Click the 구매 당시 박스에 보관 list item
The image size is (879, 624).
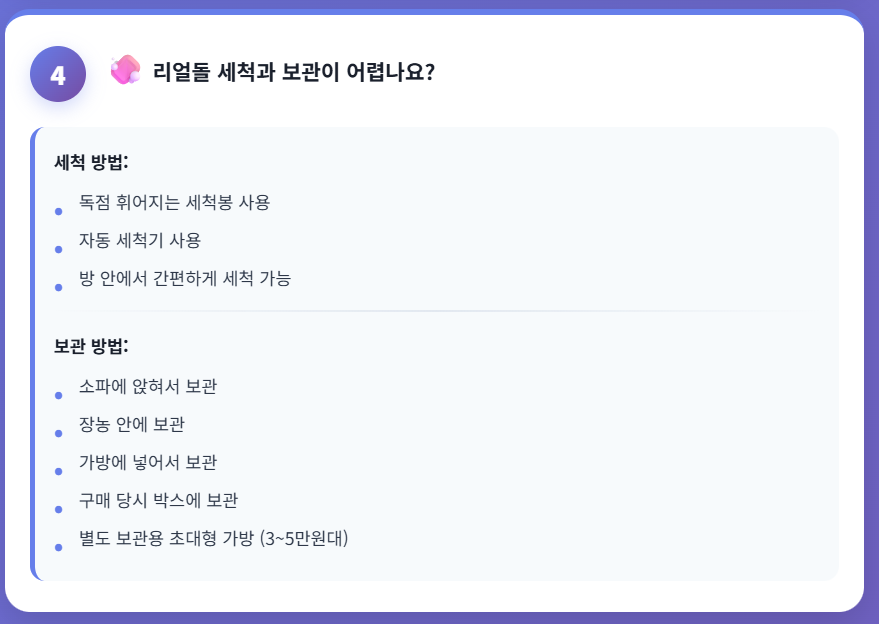[x=158, y=500]
